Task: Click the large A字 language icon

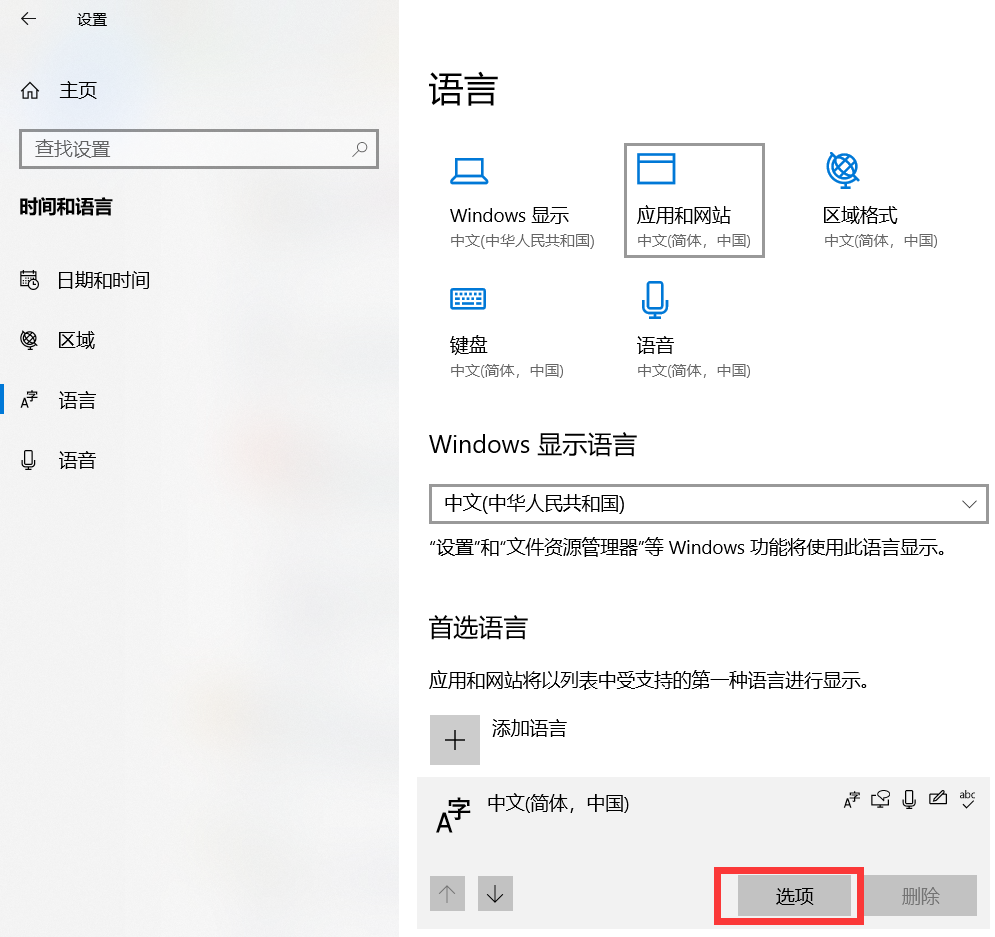Action: 453,816
